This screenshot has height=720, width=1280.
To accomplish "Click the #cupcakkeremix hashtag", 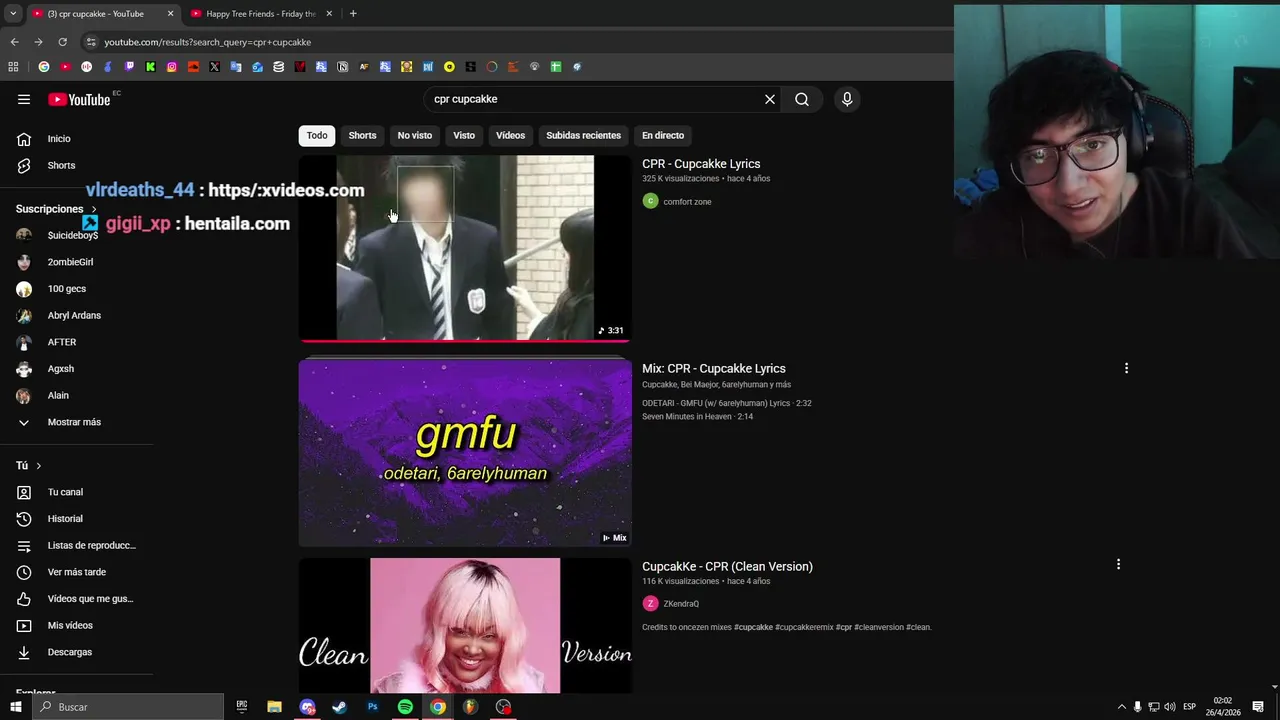I will [804, 627].
